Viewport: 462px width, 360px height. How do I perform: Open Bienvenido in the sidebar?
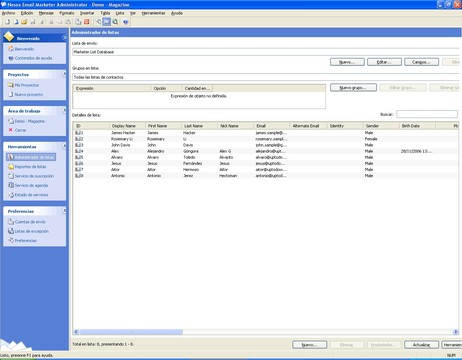click(21, 49)
